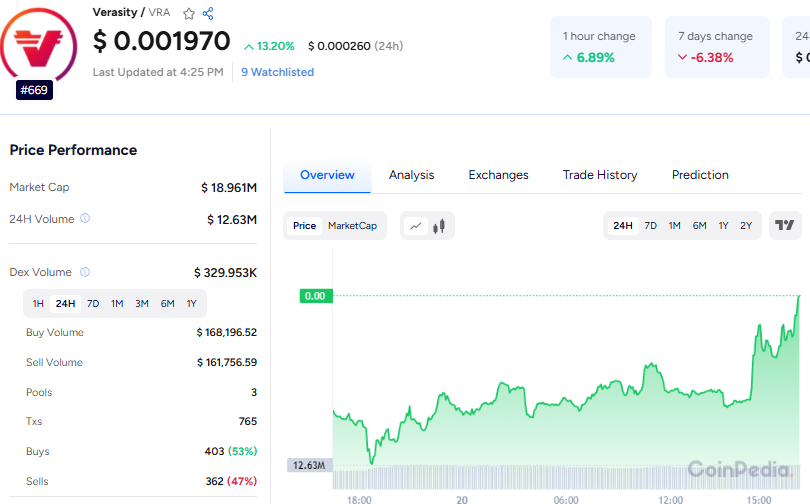The height and width of the screenshot is (504, 810).
Task: Select 6M Dex Volume period
Action: pyautogui.click(x=167, y=304)
